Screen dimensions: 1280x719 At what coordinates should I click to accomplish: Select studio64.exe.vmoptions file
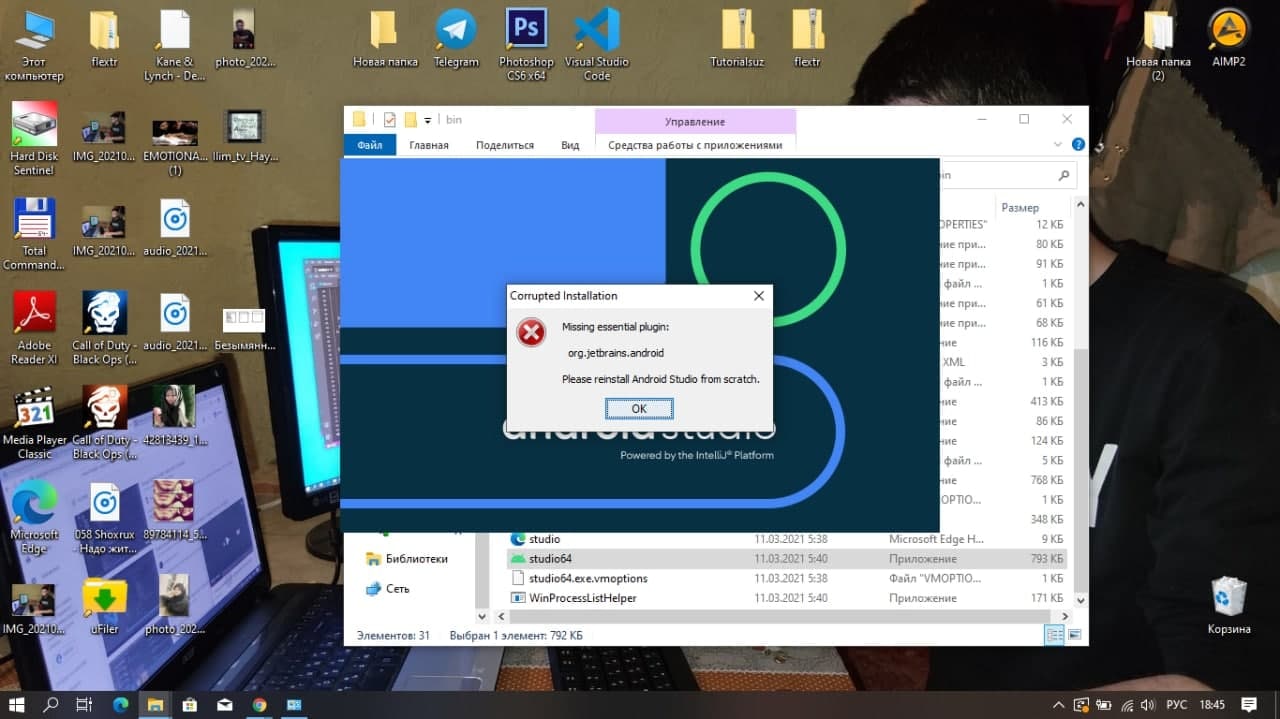pyautogui.click(x=787, y=579)
